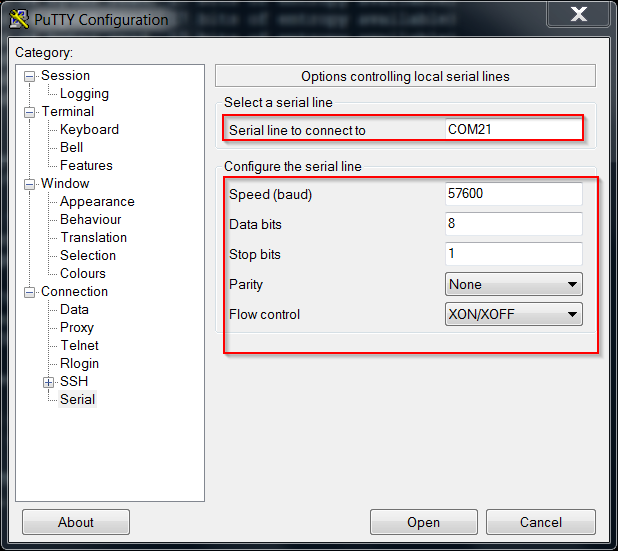Image resolution: width=618 pixels, height=551 pixels.
Task: Go to Colours settings category
Action: point(82,274)
